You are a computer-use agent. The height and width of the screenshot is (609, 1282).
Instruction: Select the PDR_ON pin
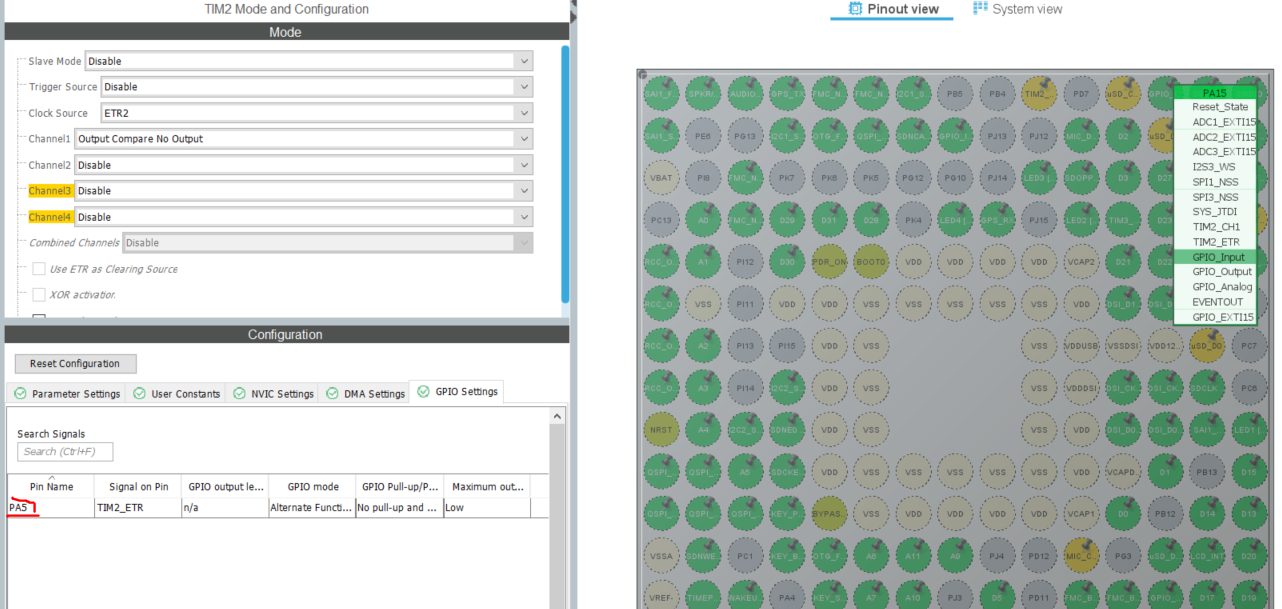coord(829,261)
